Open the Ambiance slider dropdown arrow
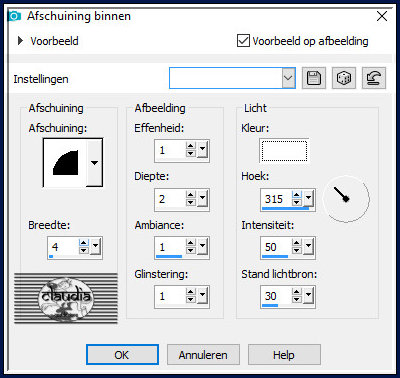Image resolution: width=400 pixels, height=378 pixels. coord(202,247)
